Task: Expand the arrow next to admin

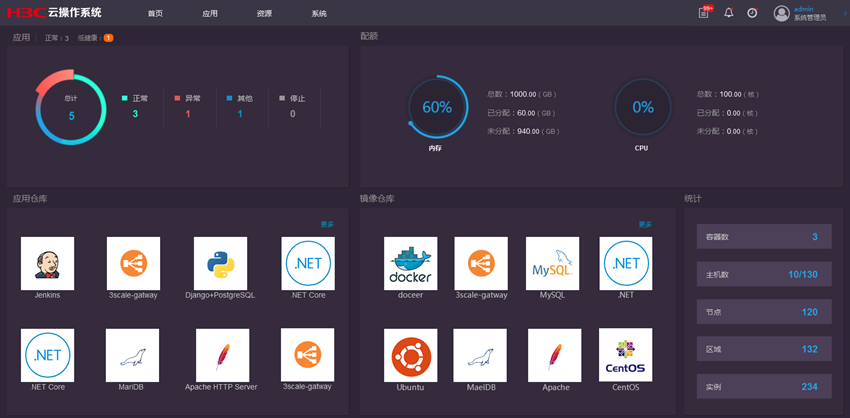Action: coord(845,13)
